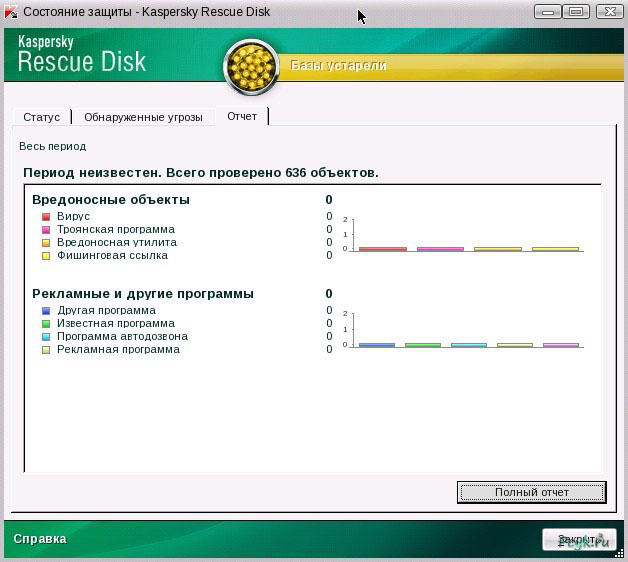The image size is (628, 562).
Task: Click the Рекламные и другие программы heading
Action: click(143, 294)
